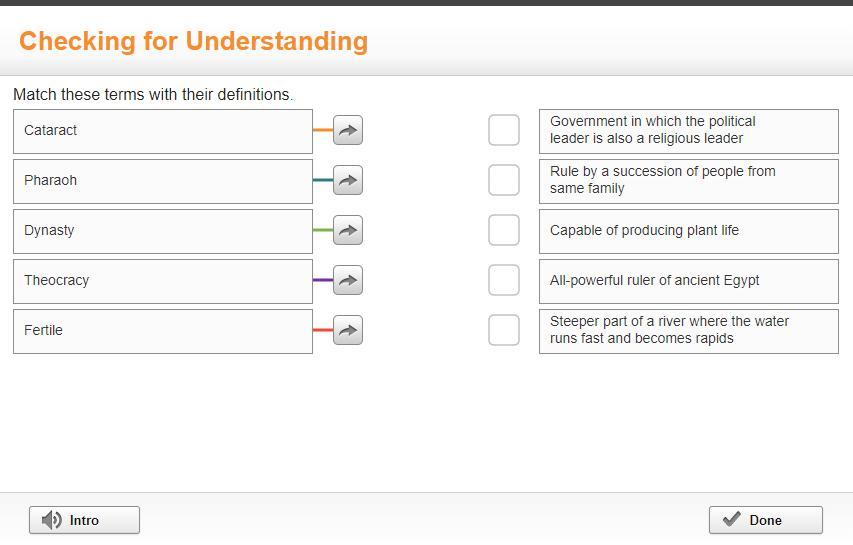This screenshot has width=853, height=545.
Task: Select the box beside the religious leader definition
Action: pyautogui.click(x=504, y=130)
